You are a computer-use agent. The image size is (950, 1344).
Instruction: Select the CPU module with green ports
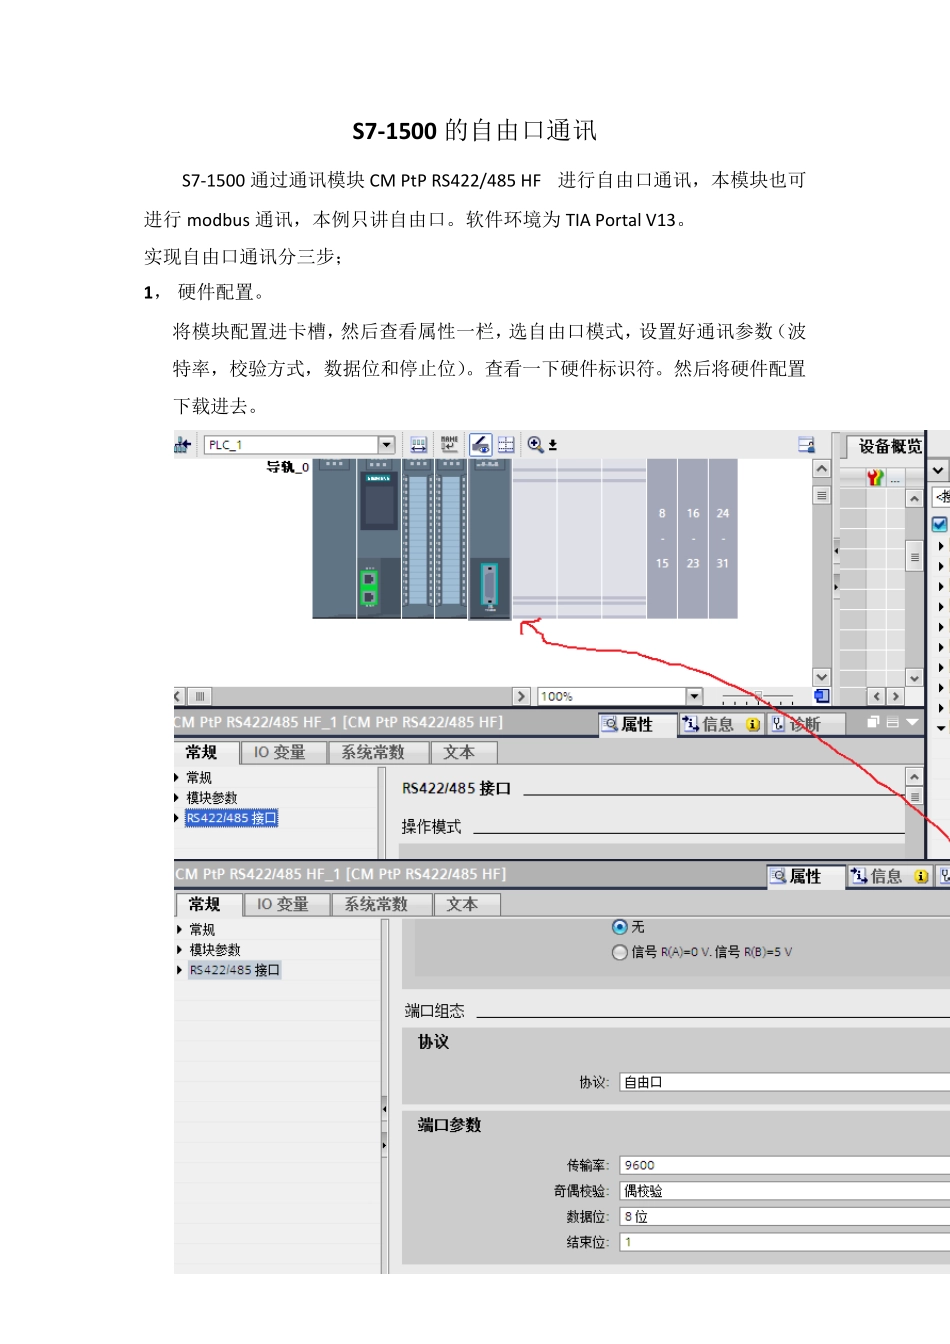click(378, 538)
